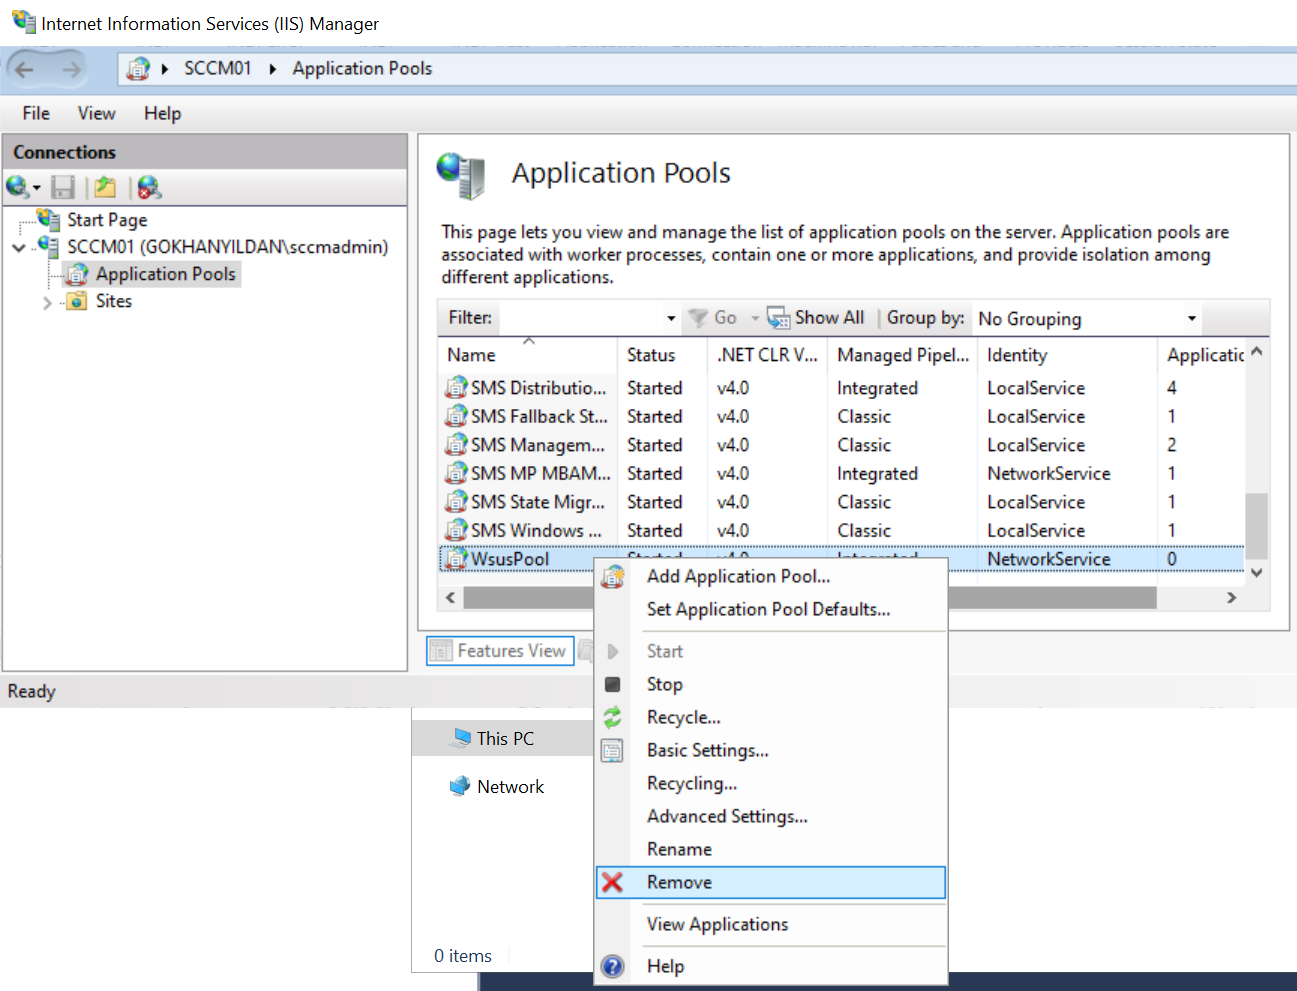This screenshot has height=991, width=1297.
Task: Click the Network icon in navigation pane
Action: 460,786
